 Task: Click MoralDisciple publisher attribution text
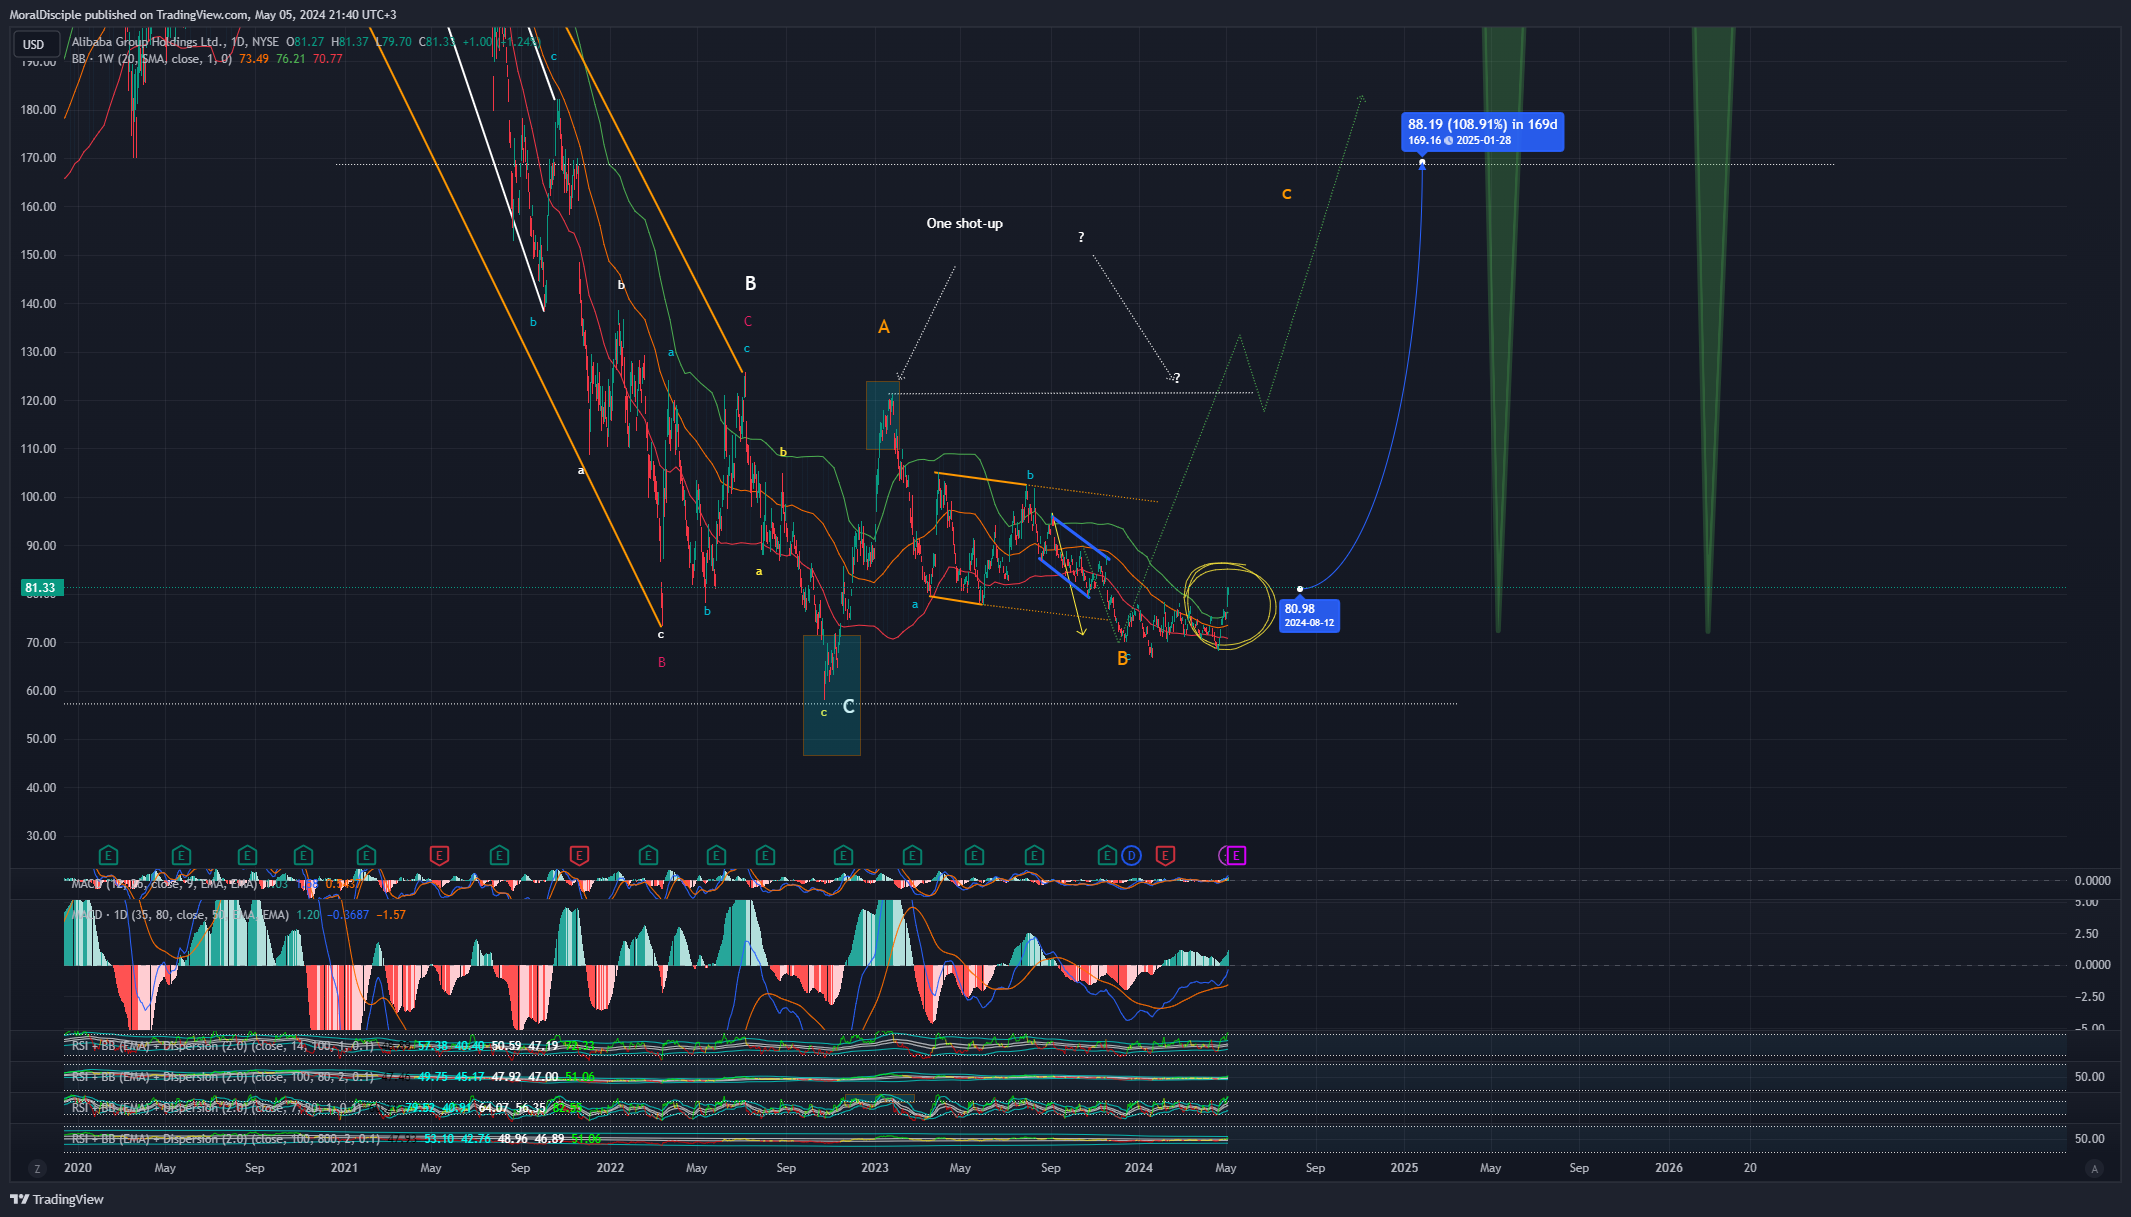(203, 15)
